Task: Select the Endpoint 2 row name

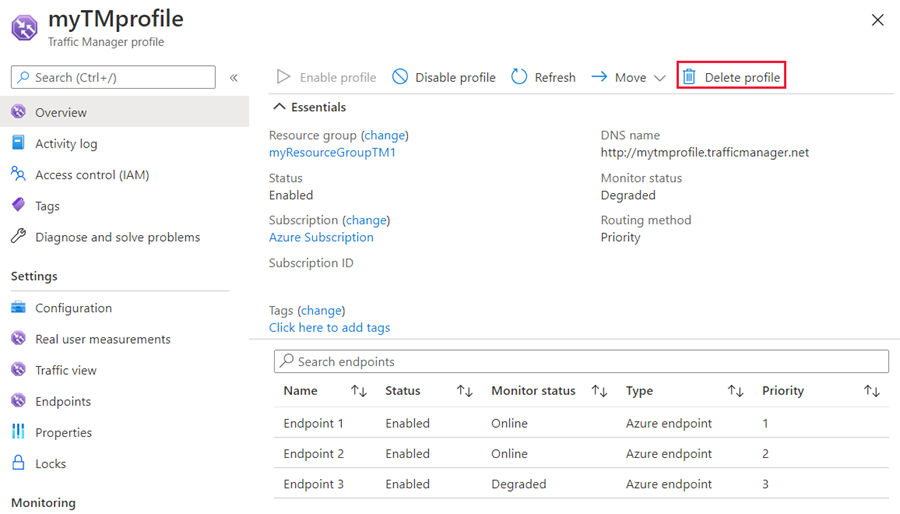Action: (313, 454)
